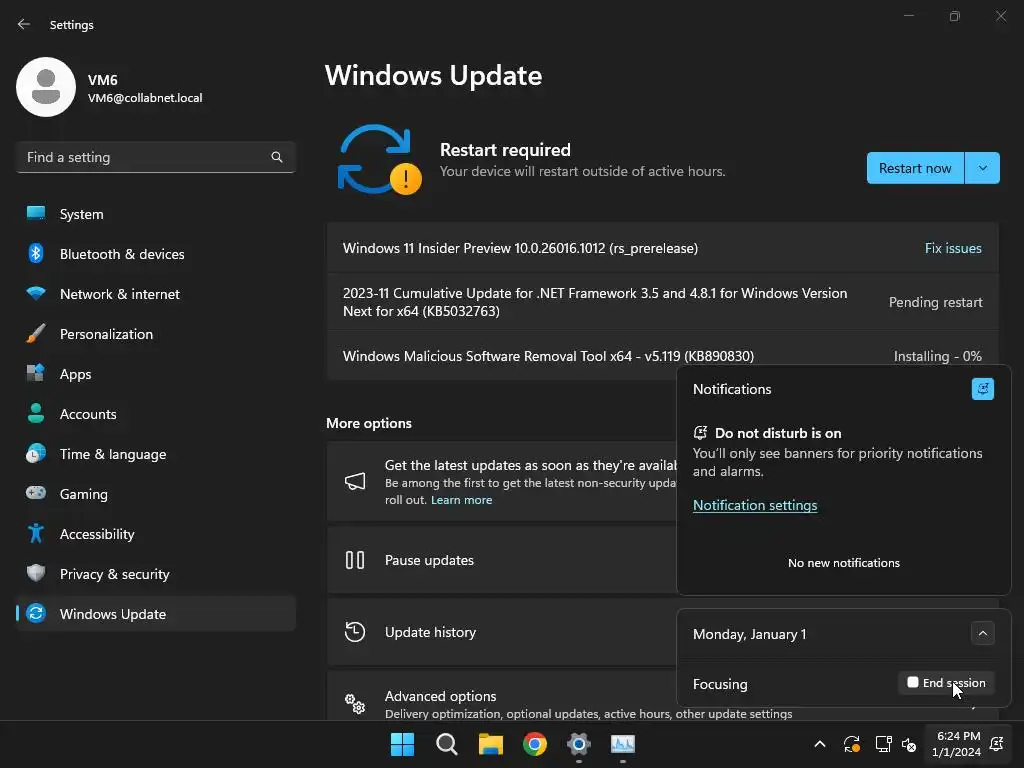Click the Time & language globe icon
This screenshot has width=1024, height=768.
tap(36, 453)
